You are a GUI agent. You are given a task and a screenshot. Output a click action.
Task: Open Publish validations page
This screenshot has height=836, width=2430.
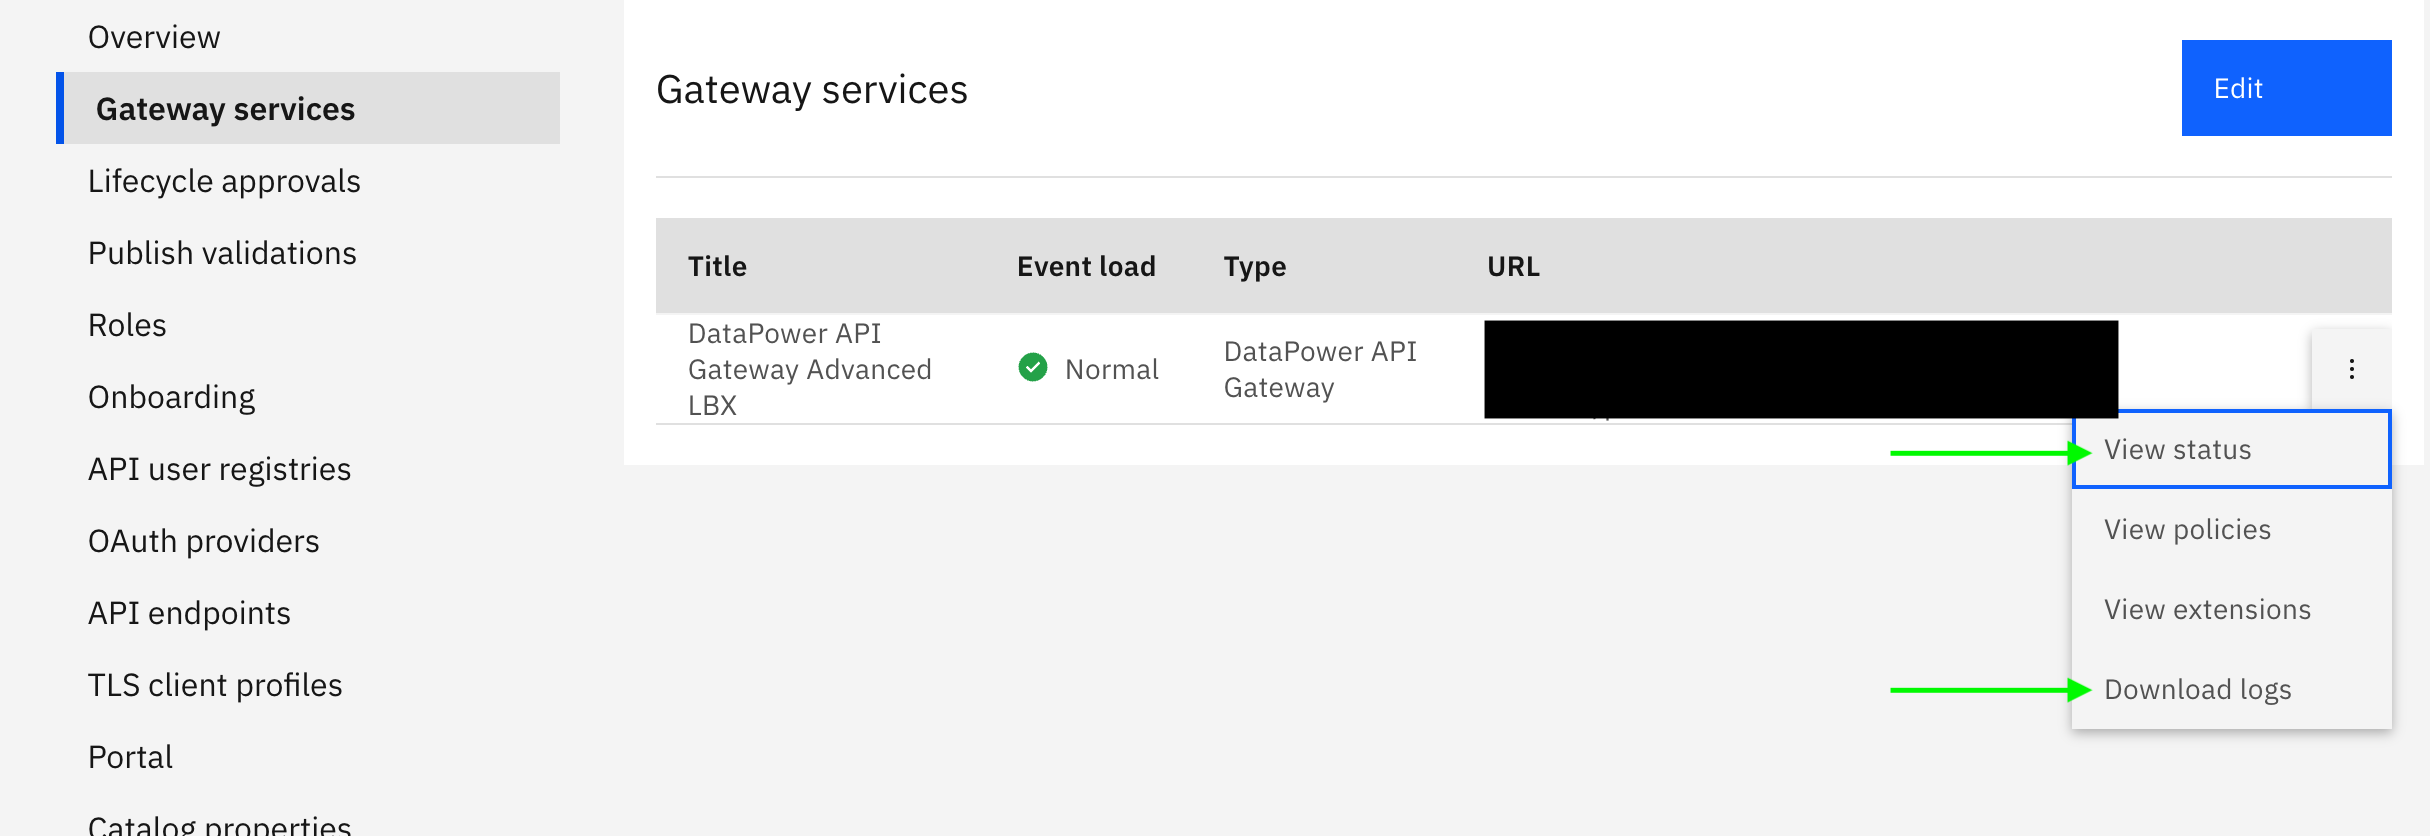(x=222, y=253)
